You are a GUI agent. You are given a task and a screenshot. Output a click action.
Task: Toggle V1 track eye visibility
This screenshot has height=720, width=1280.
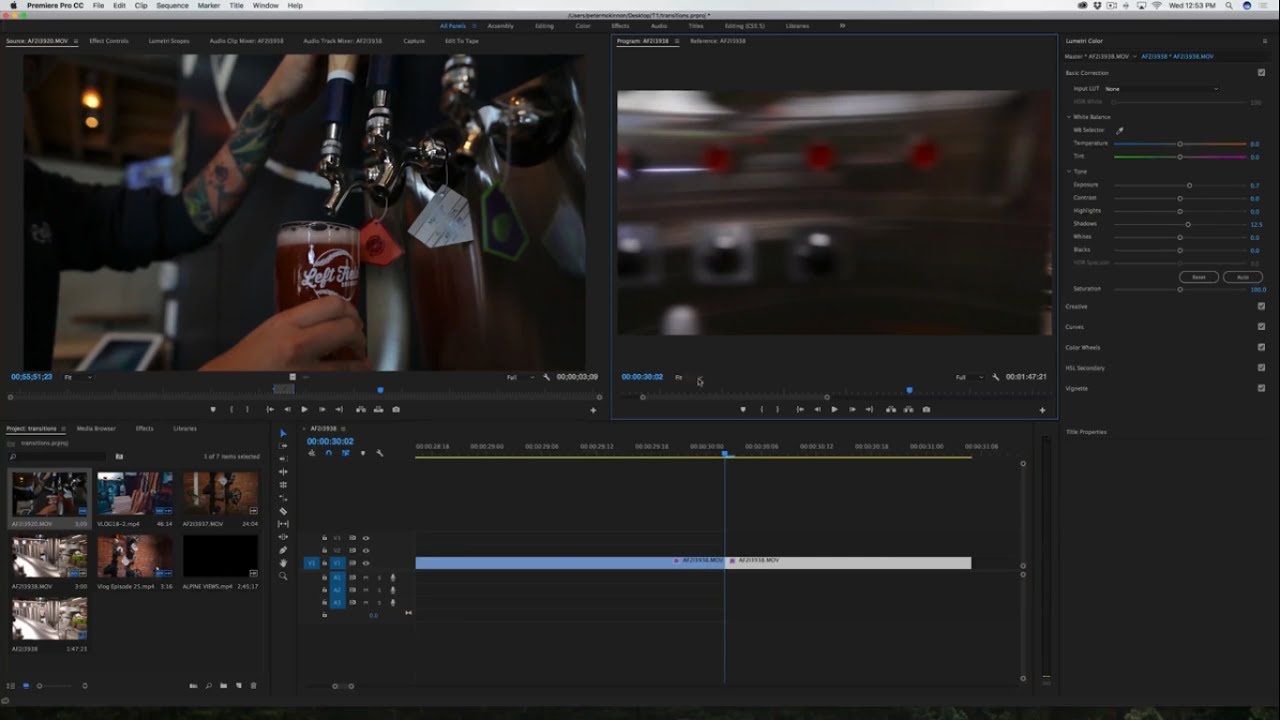[x=366, y=563]
